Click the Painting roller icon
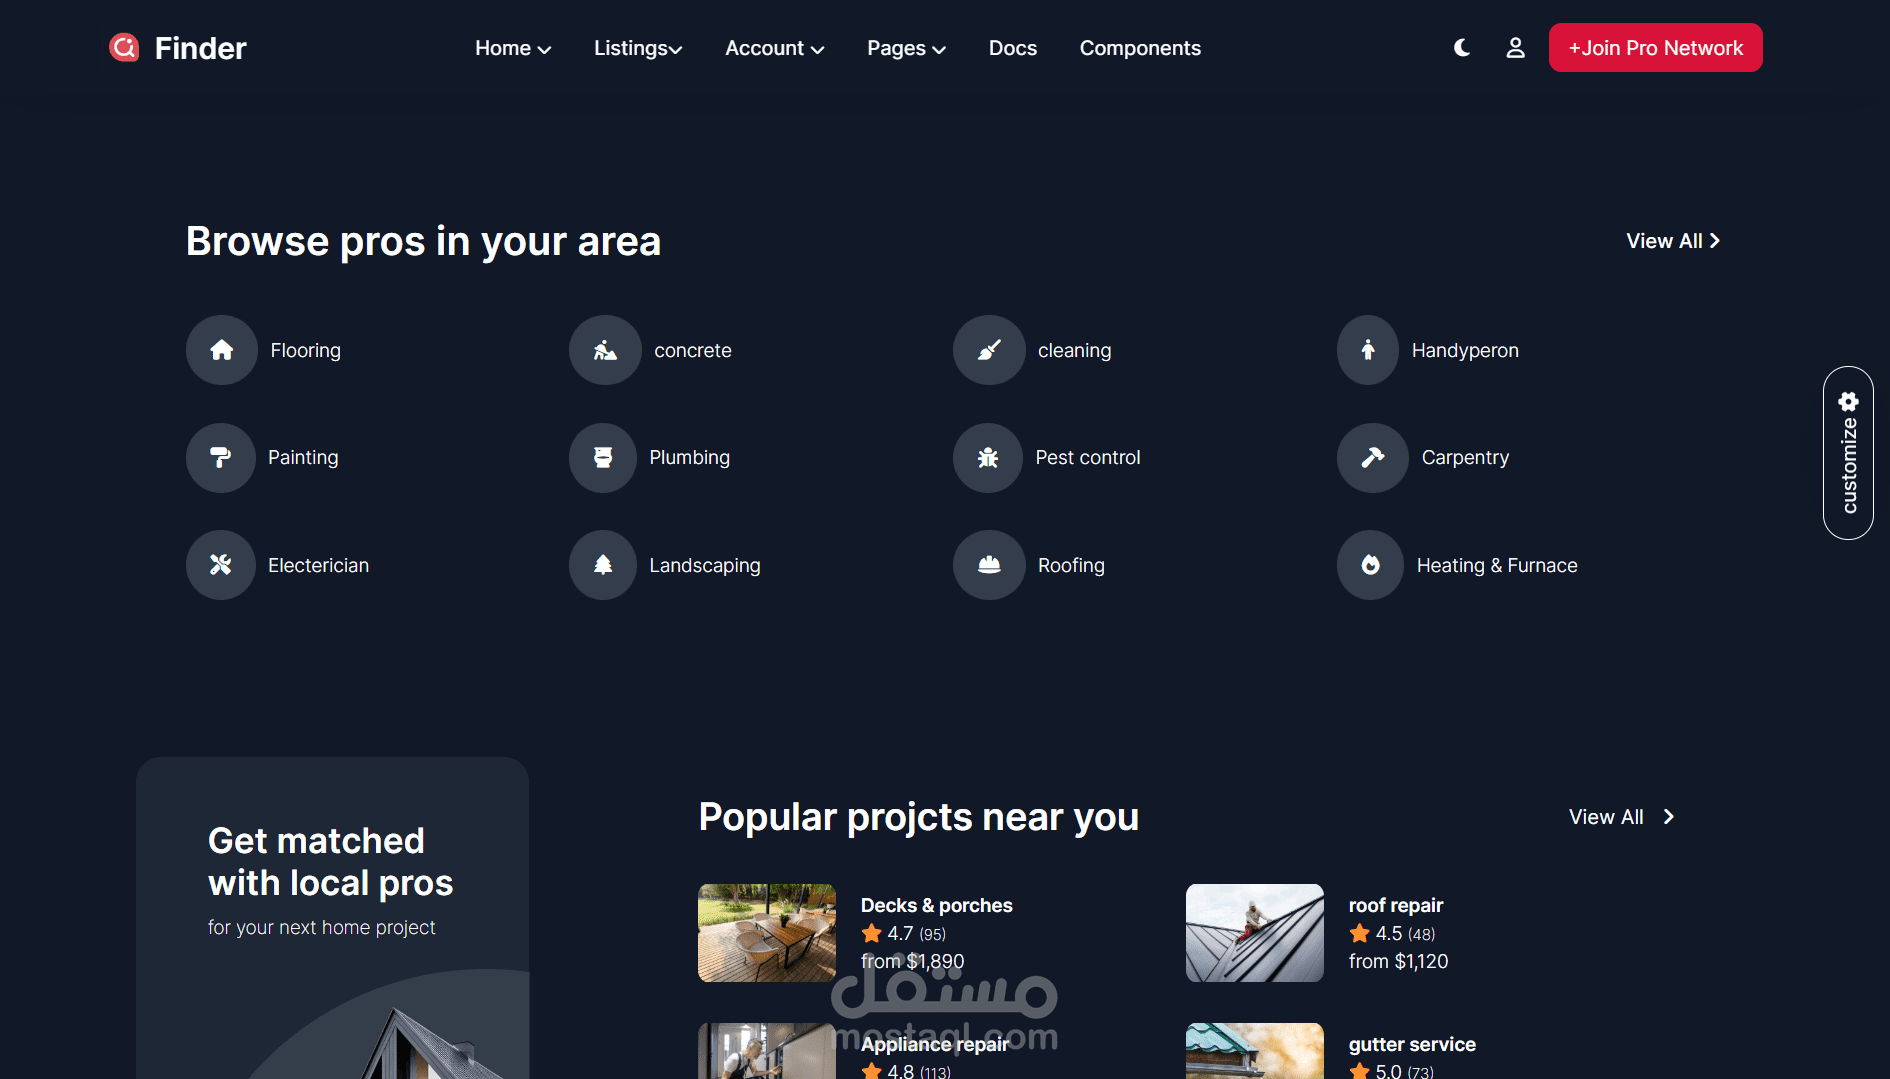The image size is (1890, 1079). pyautogui.click(x=221, y=457)
